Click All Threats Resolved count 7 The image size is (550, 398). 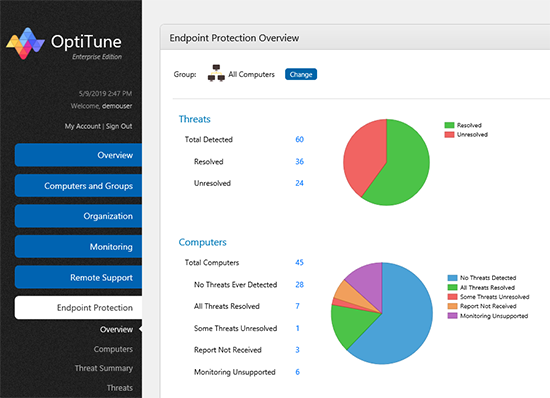point(297,306)
